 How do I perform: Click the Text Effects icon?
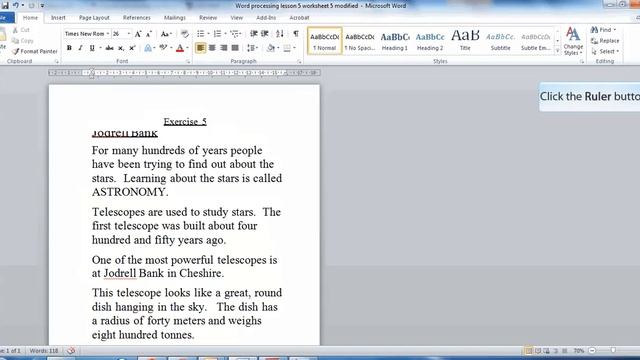point(148,48)
